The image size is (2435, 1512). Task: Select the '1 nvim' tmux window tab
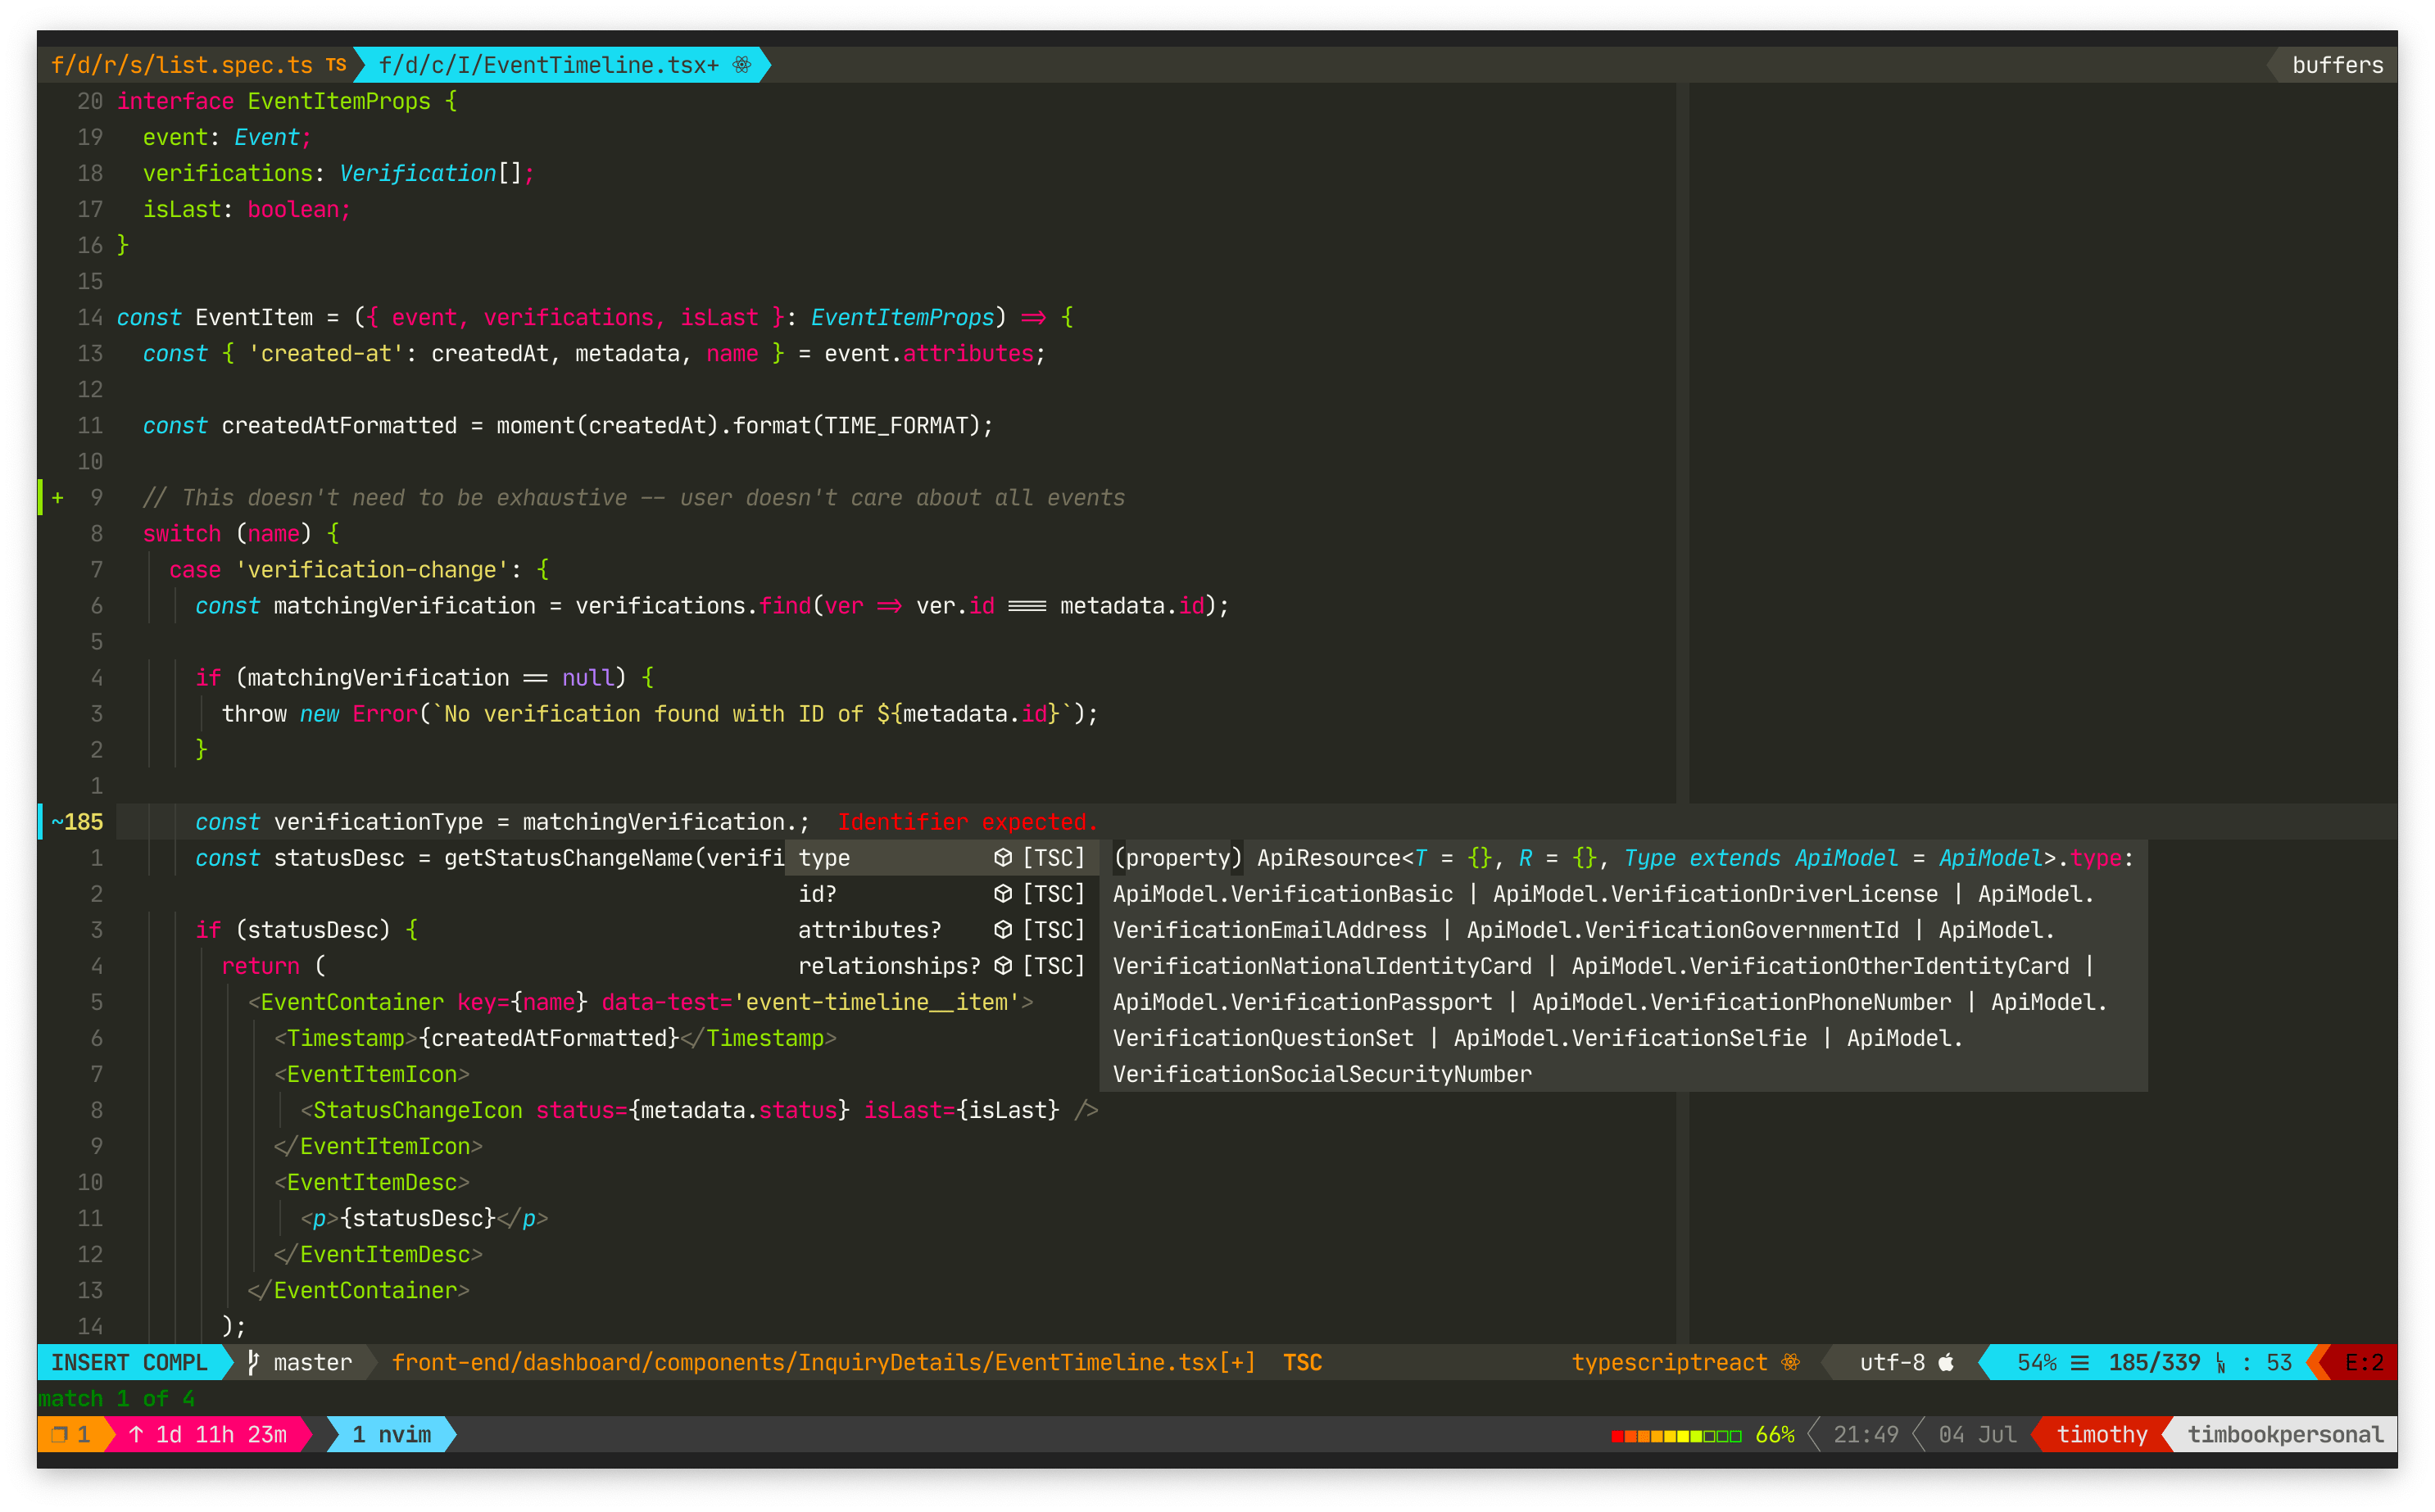(x=391, y=1434)
